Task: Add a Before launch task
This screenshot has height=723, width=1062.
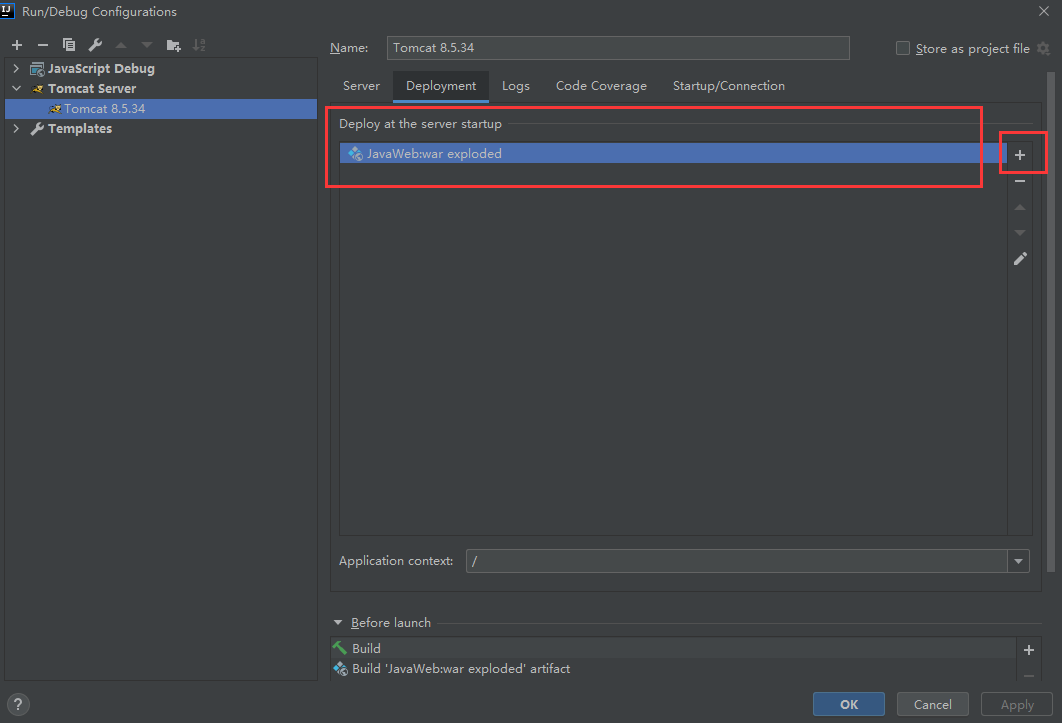Action: pyautogui.click(x=1029, y=650)
